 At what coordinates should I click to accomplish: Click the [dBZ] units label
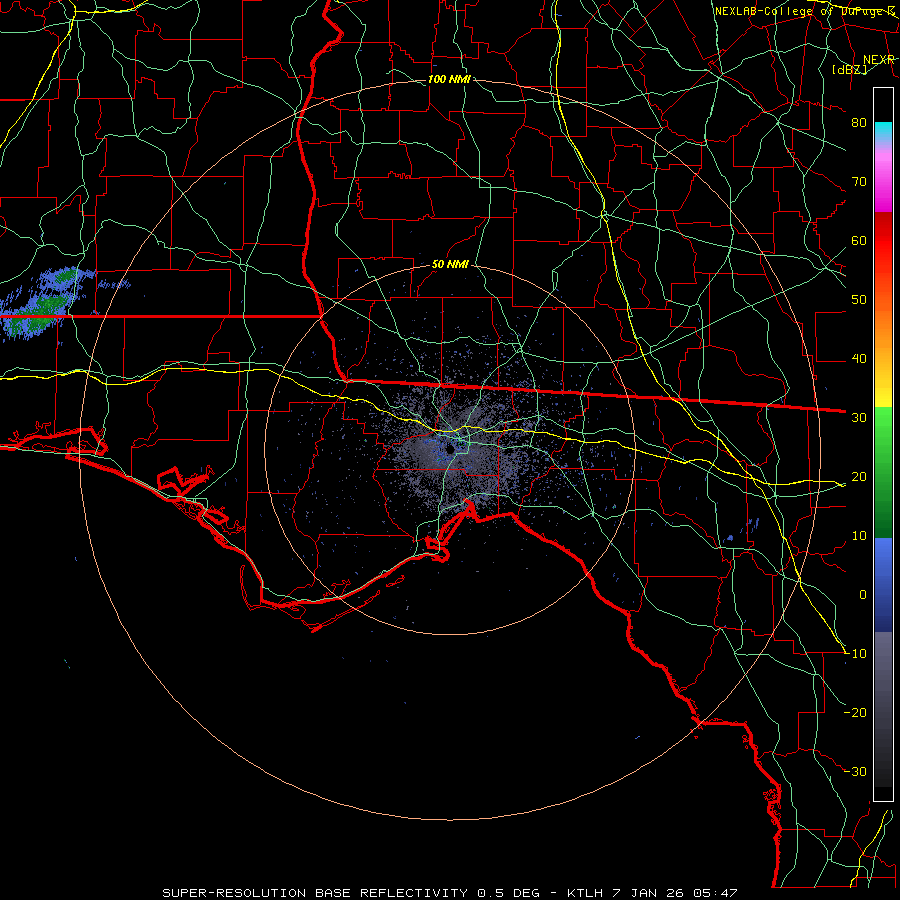tap(850, 69)
